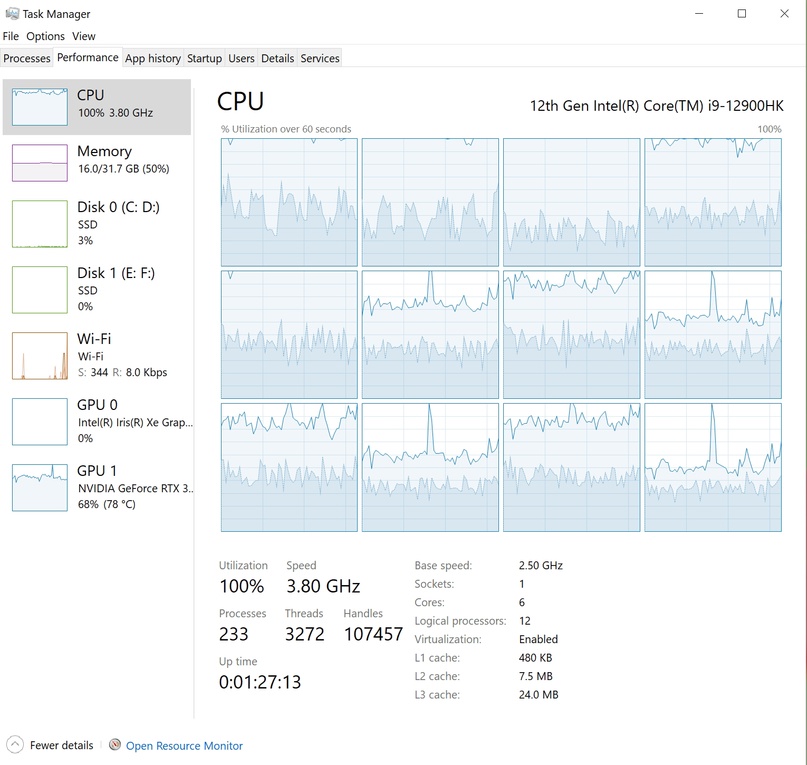Viewport: 807px width, 765px height.
Task: Open the View menu
Action: click(83, 36)
